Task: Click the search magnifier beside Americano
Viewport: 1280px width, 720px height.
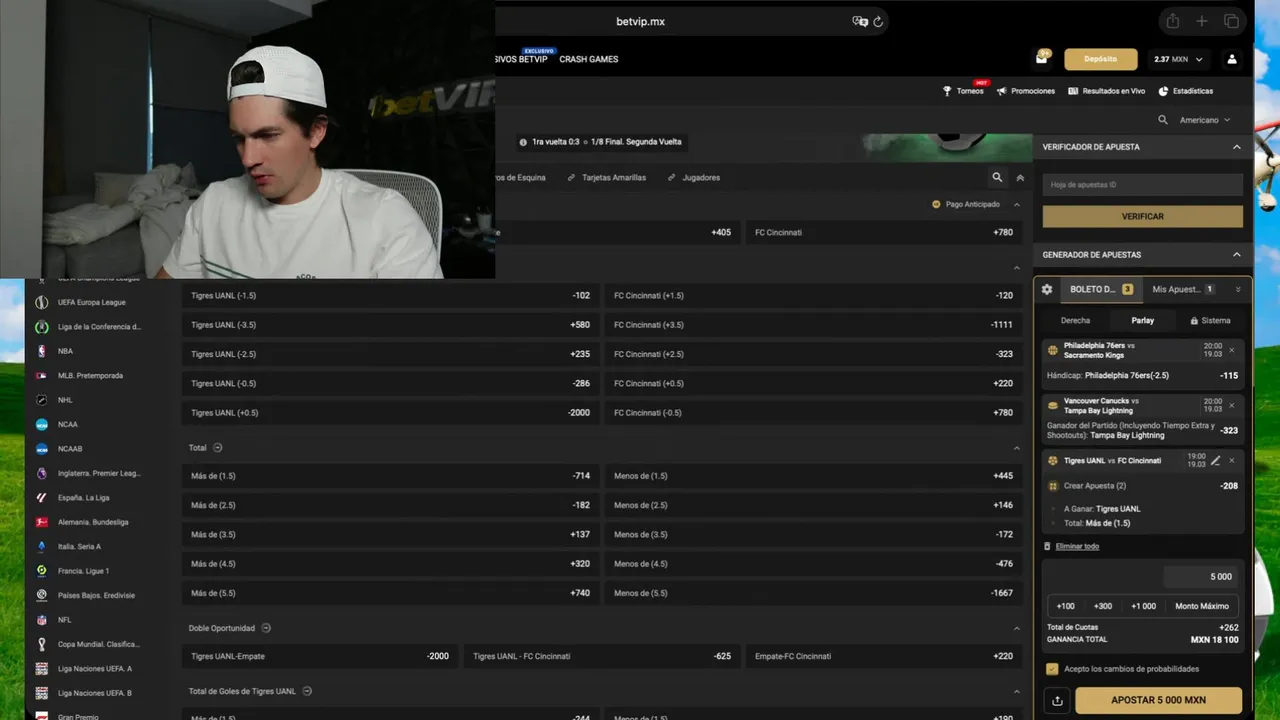Action: 1163,120
